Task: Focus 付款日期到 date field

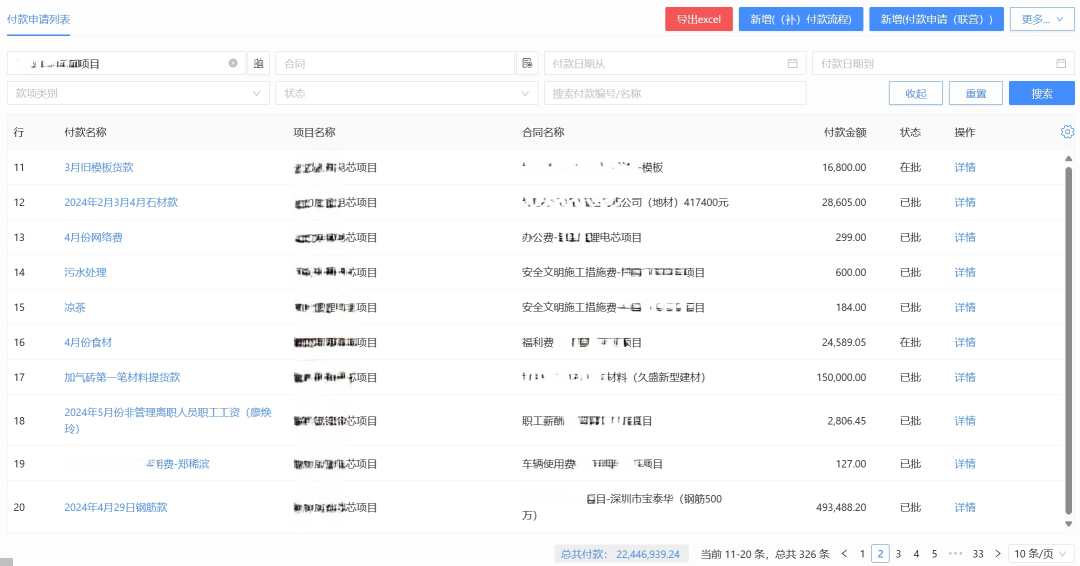Action: (x=943, y=63)
